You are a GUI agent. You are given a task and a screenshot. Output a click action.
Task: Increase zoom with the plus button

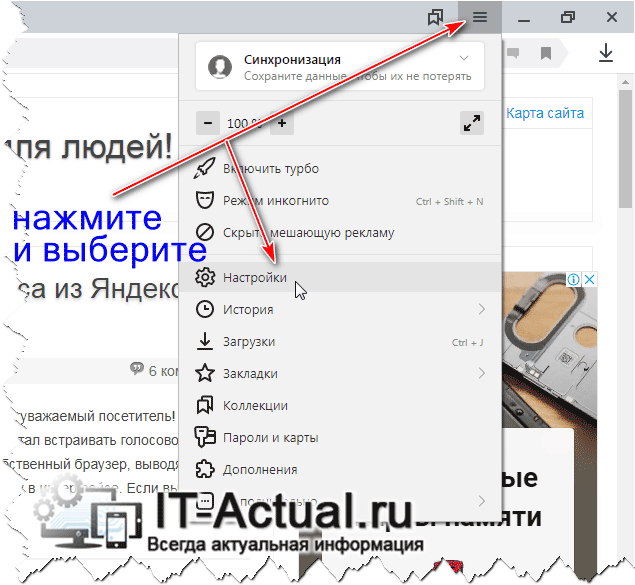coord(282,123)
